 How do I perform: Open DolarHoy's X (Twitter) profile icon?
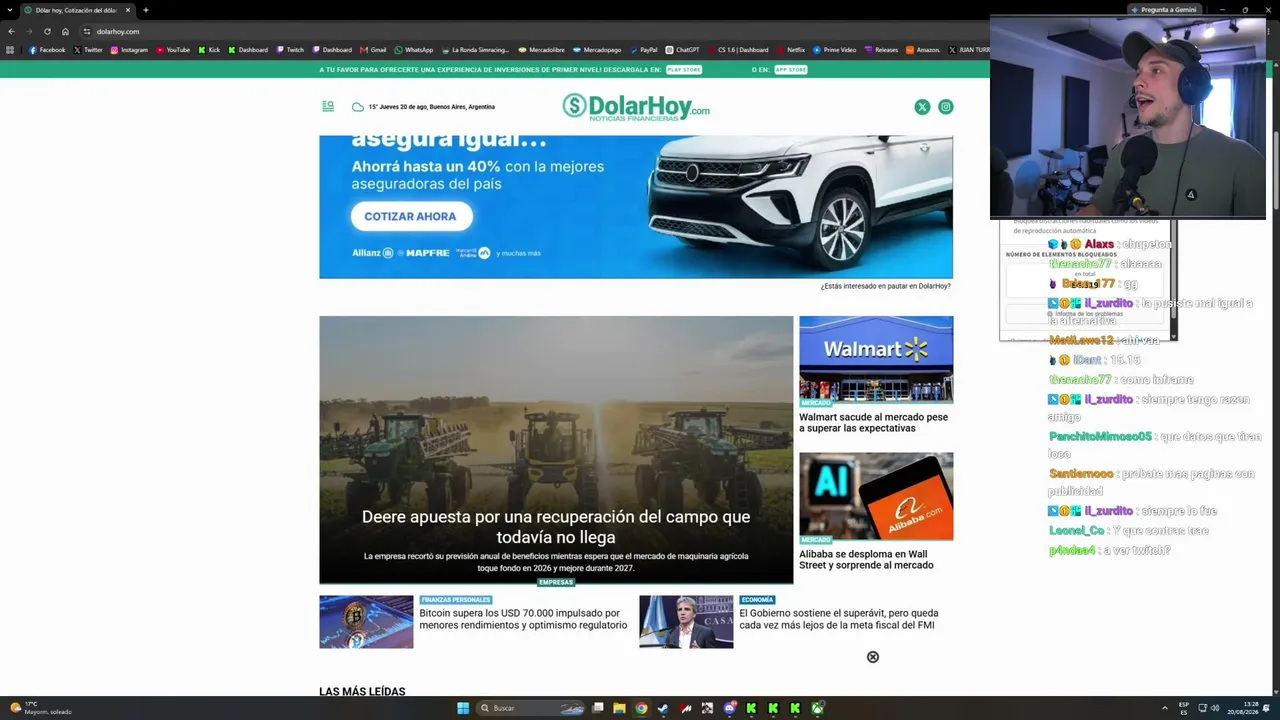(922, 107)
